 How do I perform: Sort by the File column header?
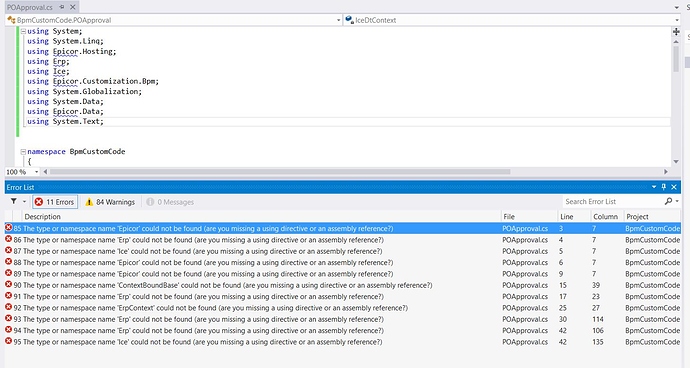point(529,217)
